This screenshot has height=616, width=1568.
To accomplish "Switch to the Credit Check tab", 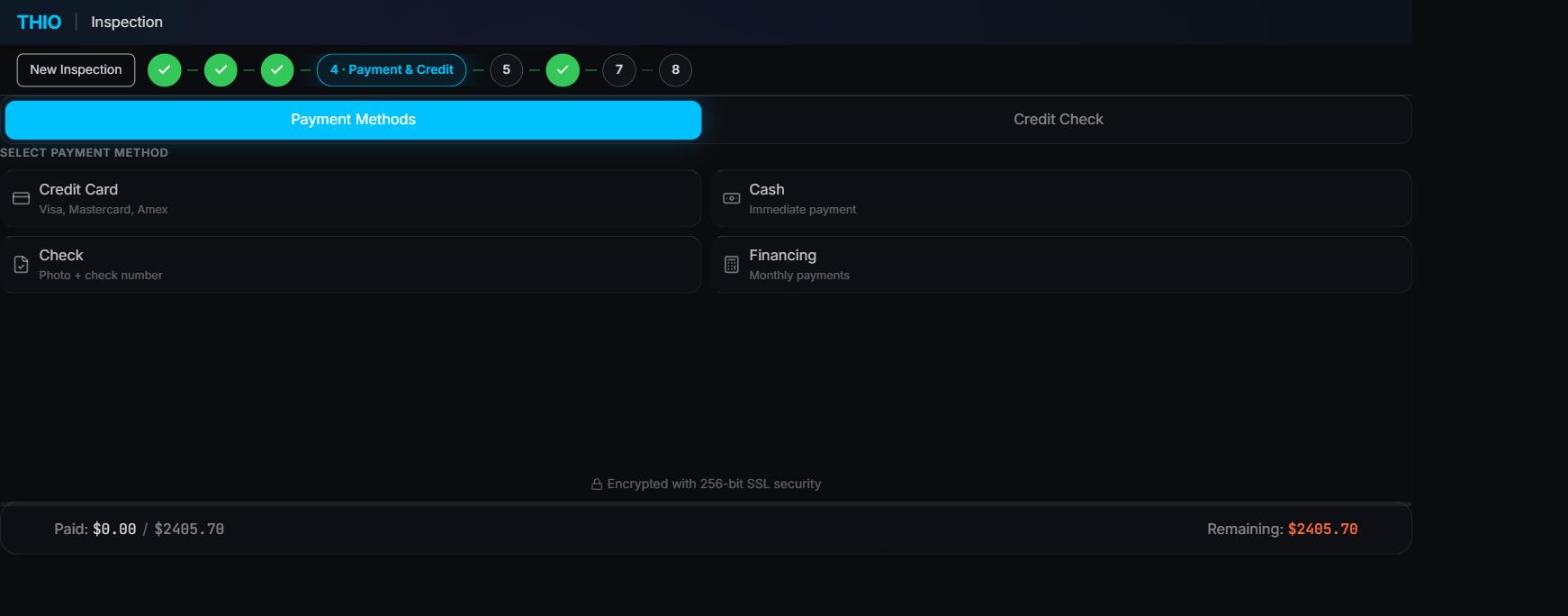I will click(x=1058, y=120).
